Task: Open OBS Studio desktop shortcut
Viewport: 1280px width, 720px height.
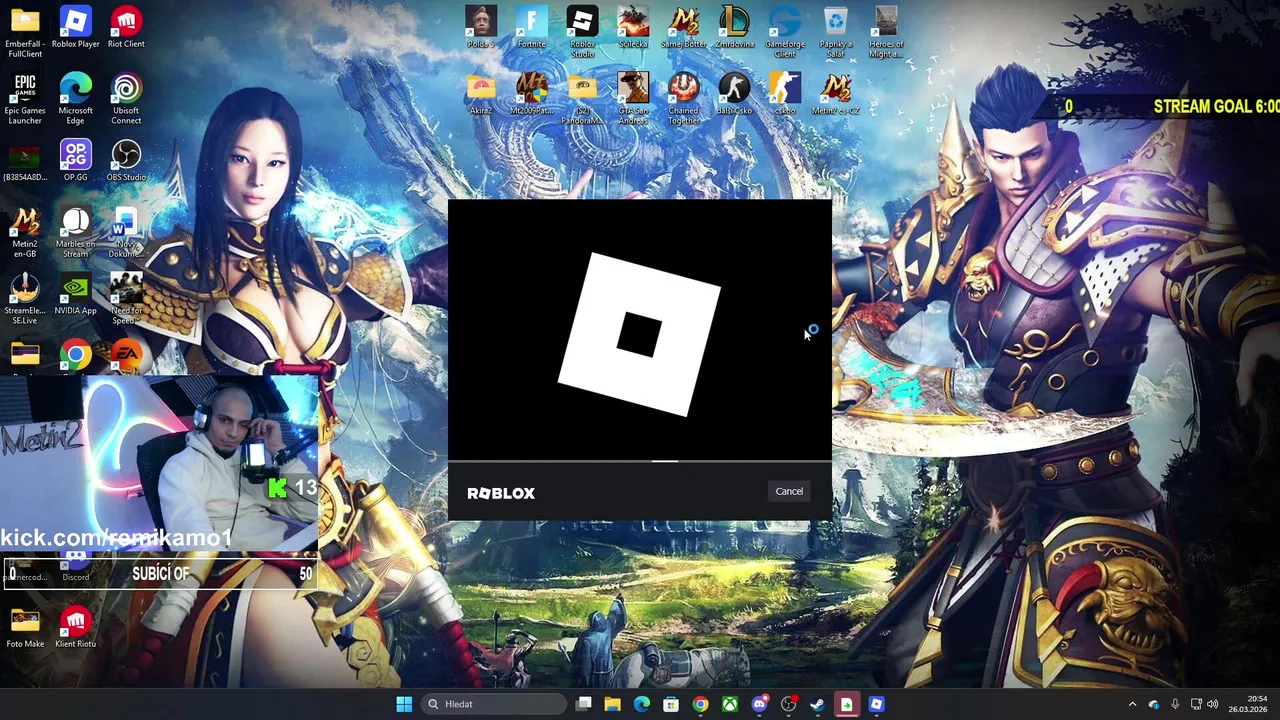Action: [x=126, y=161]
